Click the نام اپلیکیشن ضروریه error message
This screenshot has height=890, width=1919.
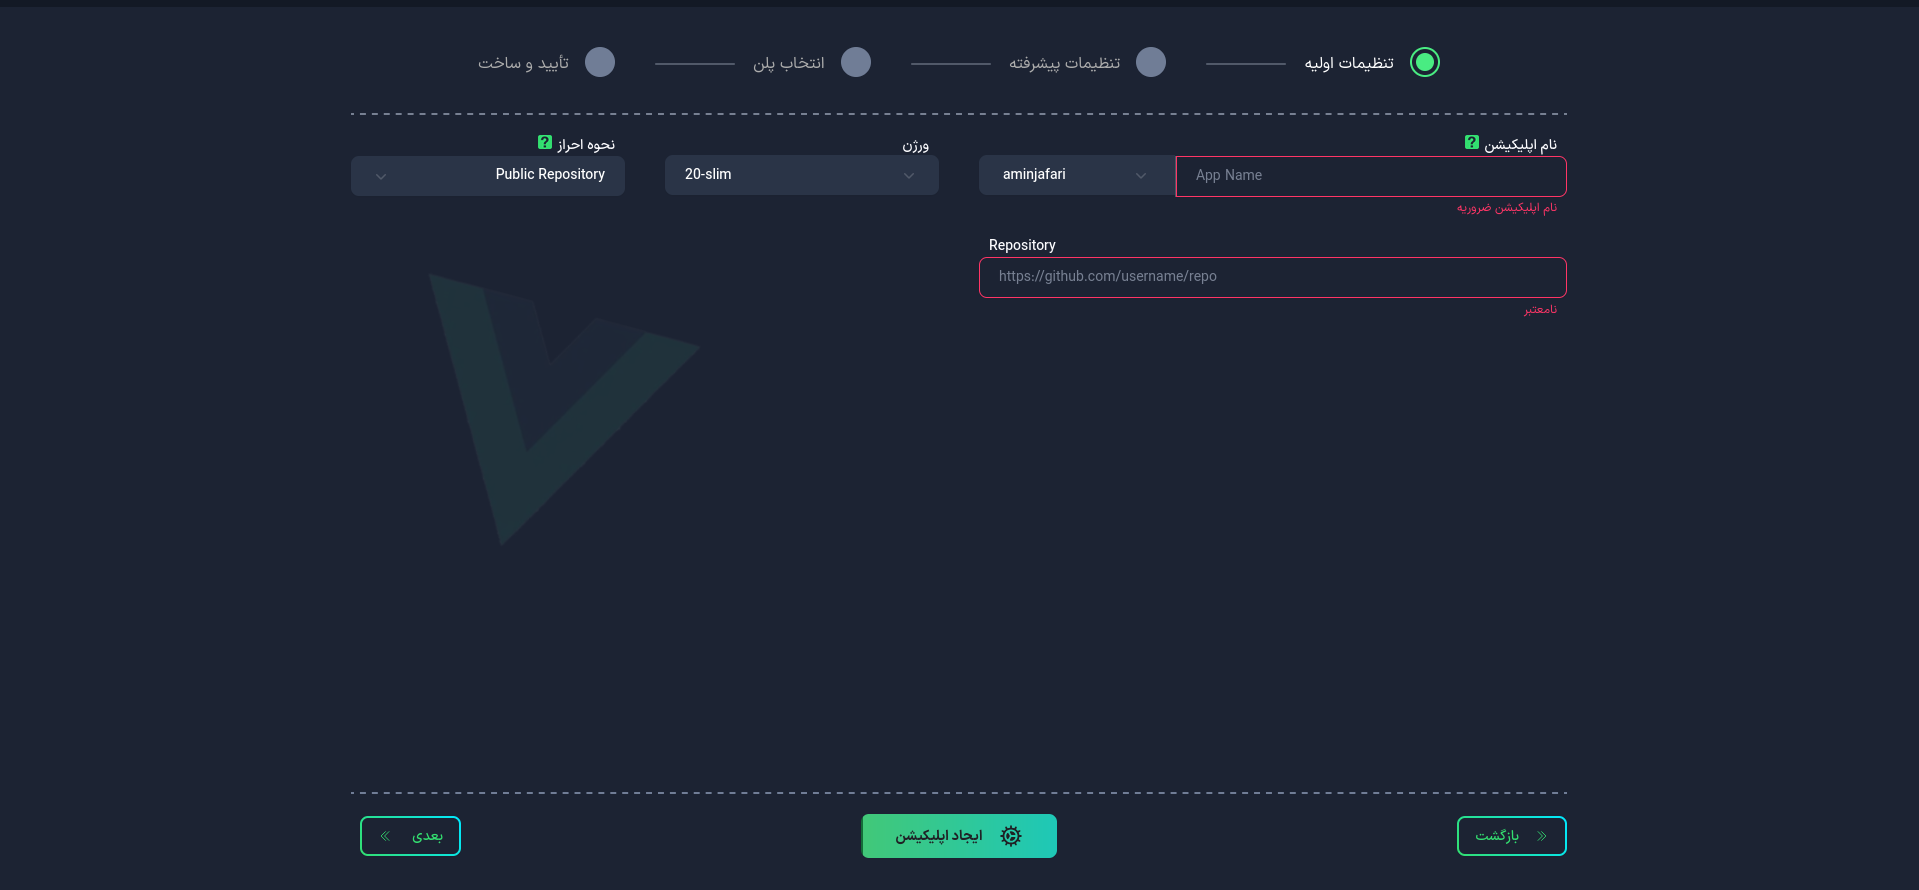[x=1507, y=208]
